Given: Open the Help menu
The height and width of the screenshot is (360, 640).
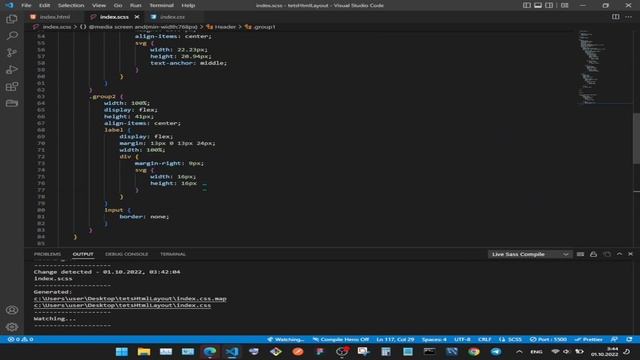Looking at the screenshot, I should [x=188, y=5].
